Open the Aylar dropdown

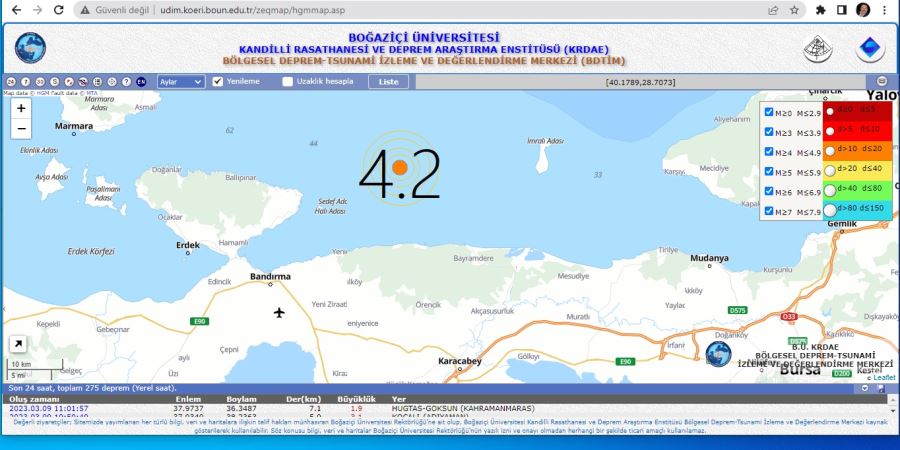(181, 82)
